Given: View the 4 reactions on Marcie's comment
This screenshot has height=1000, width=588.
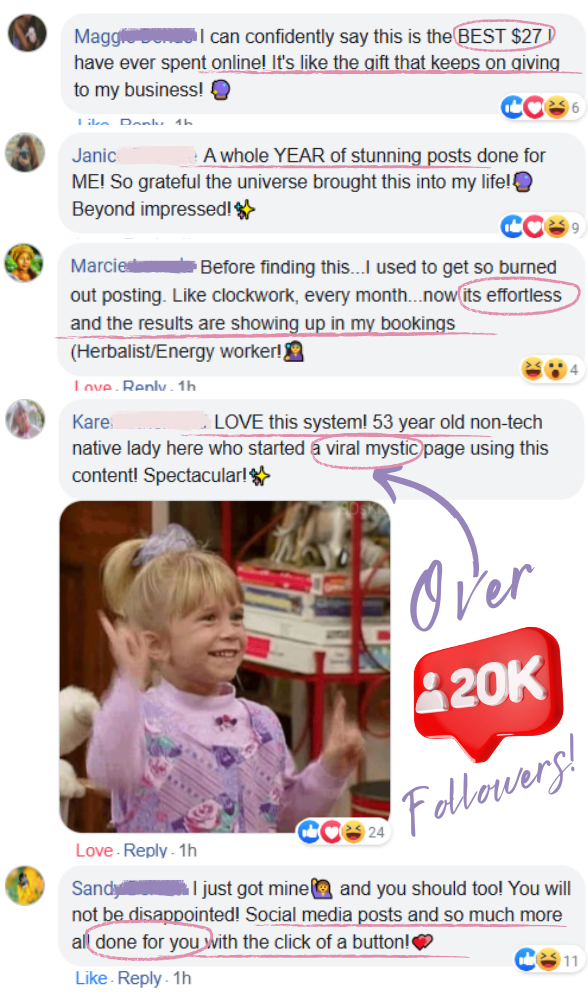Looking at the screenshot, I should click(552, 369).
